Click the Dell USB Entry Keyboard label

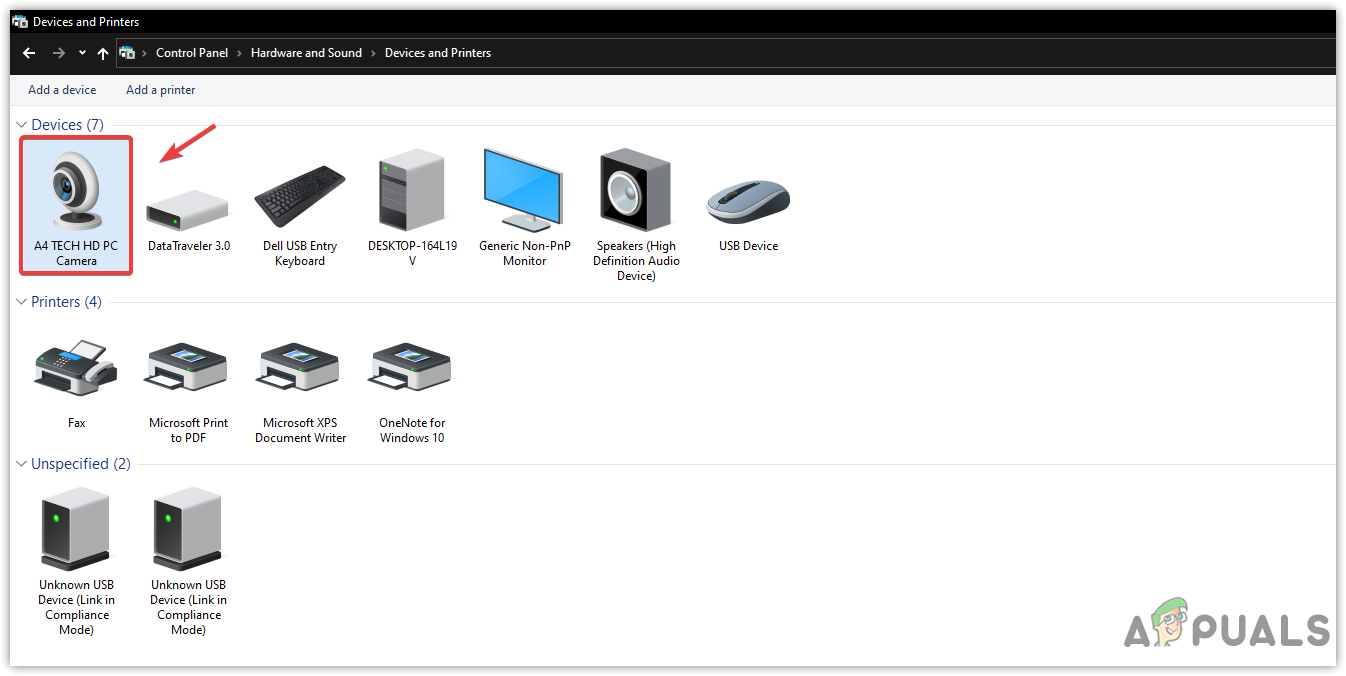click(x=300, y=253)
